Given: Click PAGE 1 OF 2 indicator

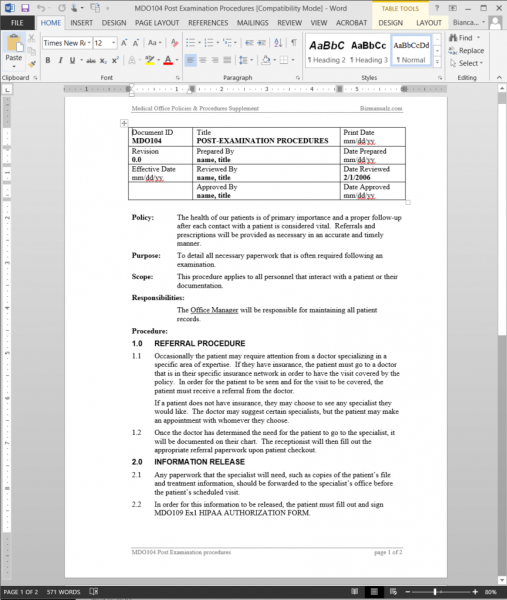Looking at the screenshot, I should 21,592.
